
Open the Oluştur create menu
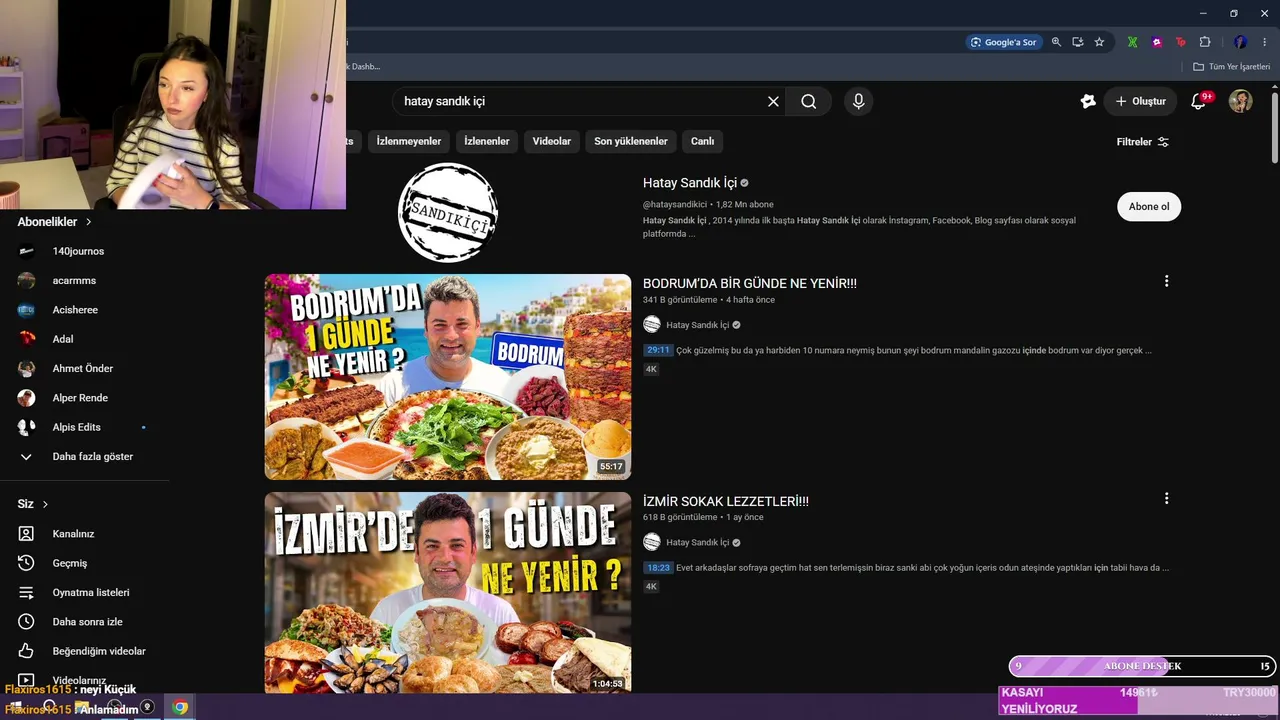1140,101
